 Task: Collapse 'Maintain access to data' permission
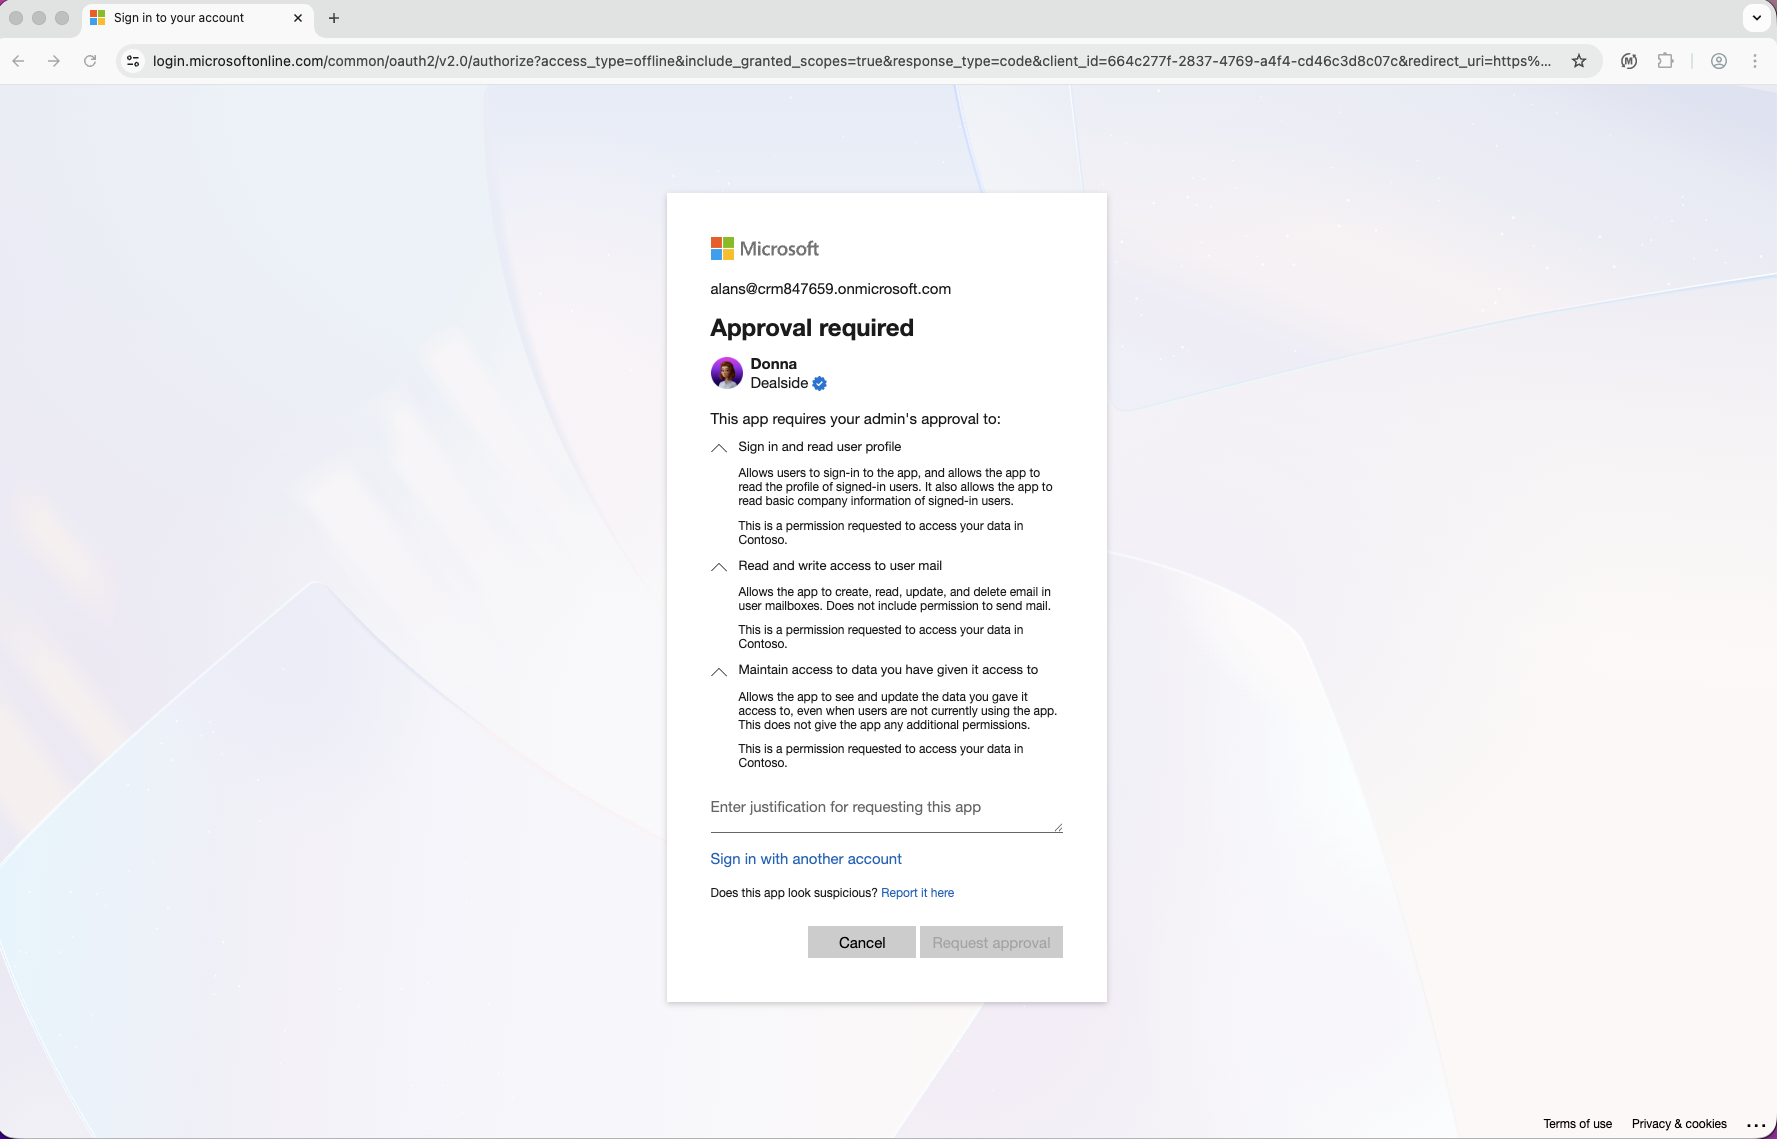pyautogui.click(x=718, y=671)
